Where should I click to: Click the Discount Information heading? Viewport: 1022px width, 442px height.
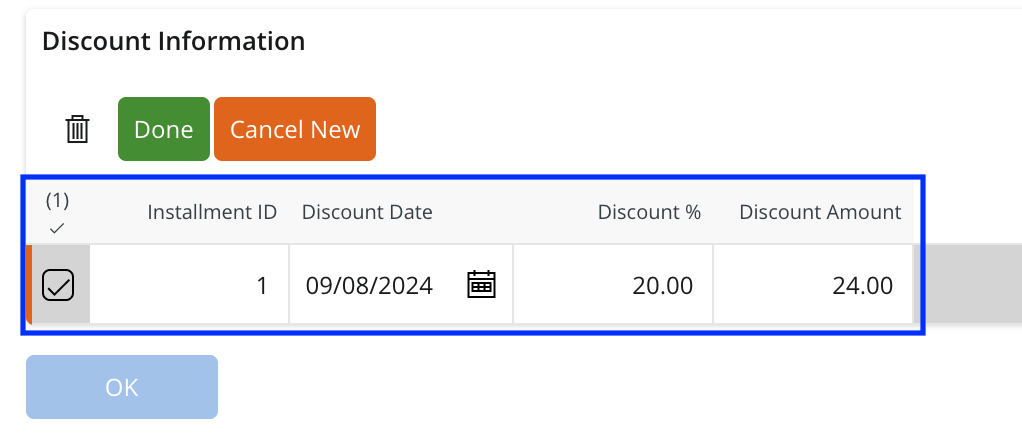[173, 41]
